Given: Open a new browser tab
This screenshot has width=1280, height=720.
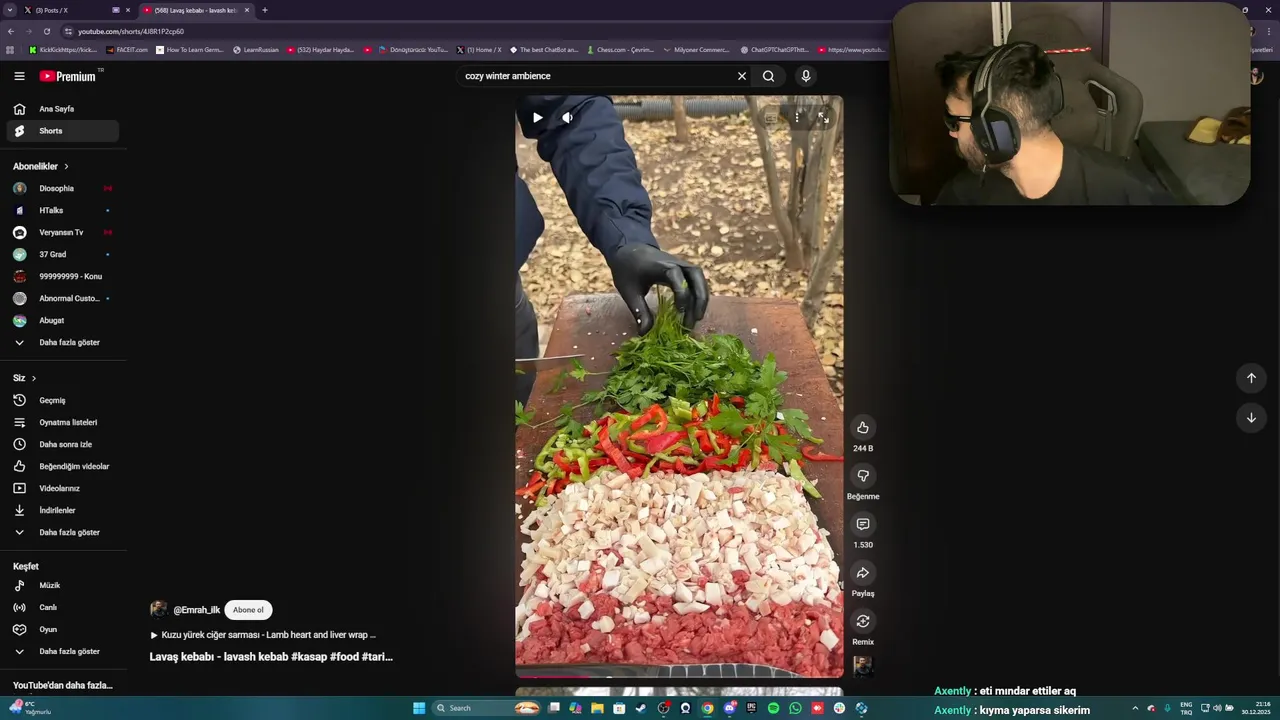Looking at the screenshot, I should pyautogui.click(x=265, y=10).
